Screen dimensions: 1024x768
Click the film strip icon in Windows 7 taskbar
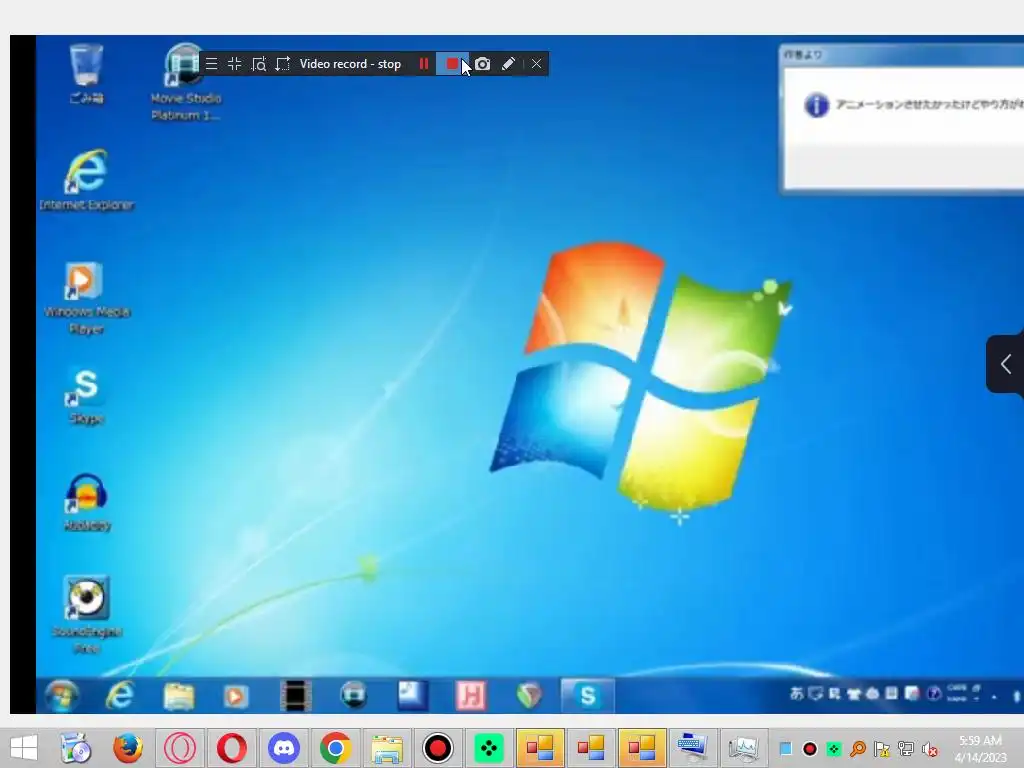(x=295, y=696)
